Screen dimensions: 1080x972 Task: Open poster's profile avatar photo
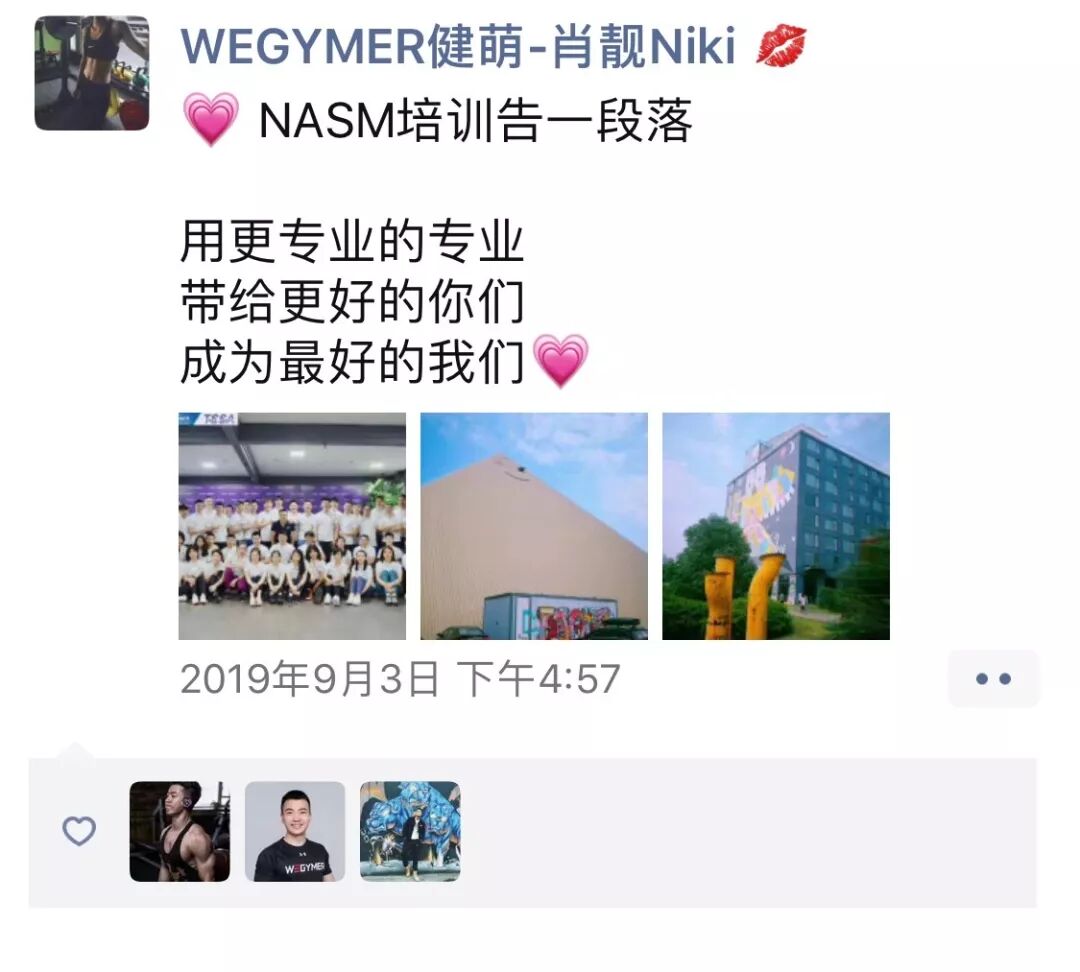(92, 73)
